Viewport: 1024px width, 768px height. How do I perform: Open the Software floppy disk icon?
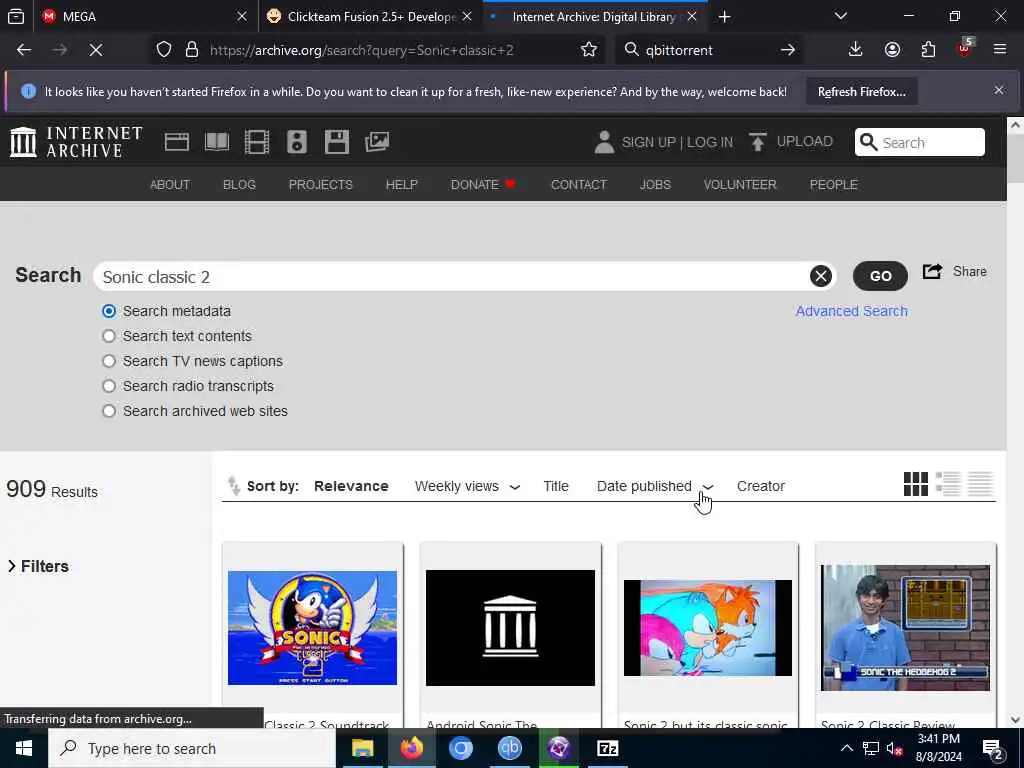[337, 142]
